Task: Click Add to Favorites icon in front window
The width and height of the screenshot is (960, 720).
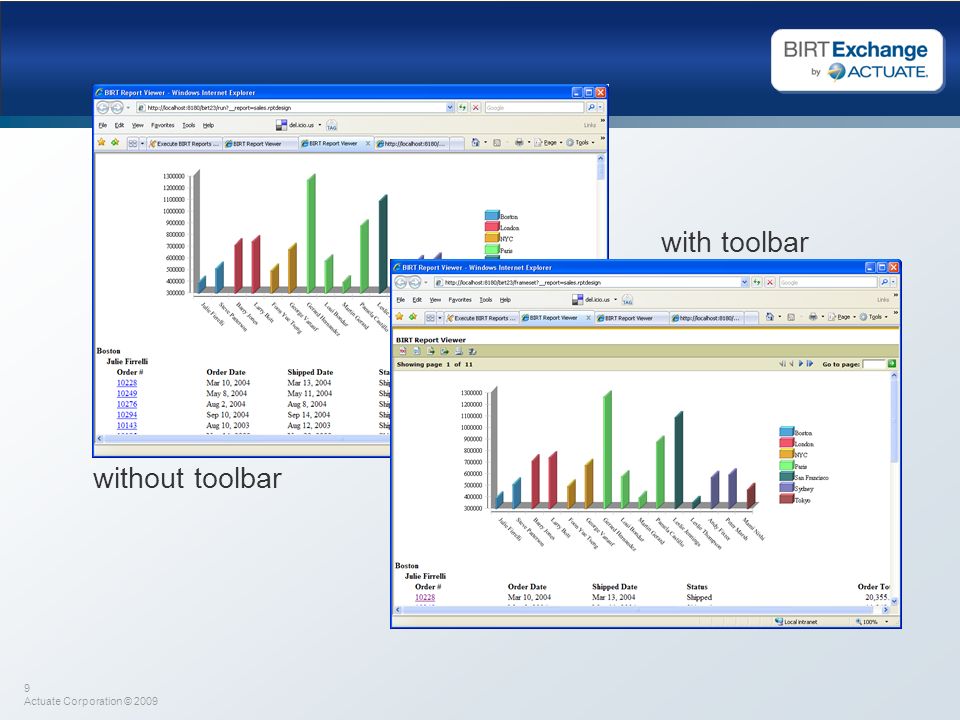Action: (x=413, y=317)
